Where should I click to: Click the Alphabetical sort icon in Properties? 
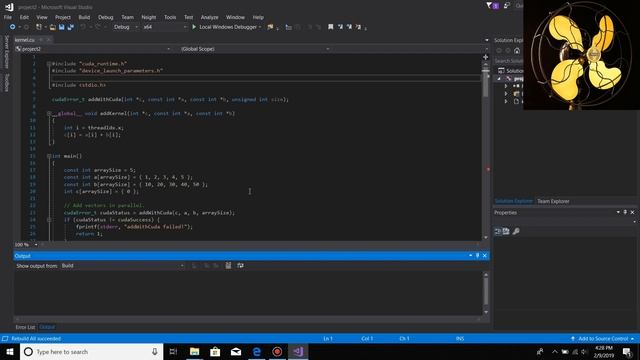(506, 231)
